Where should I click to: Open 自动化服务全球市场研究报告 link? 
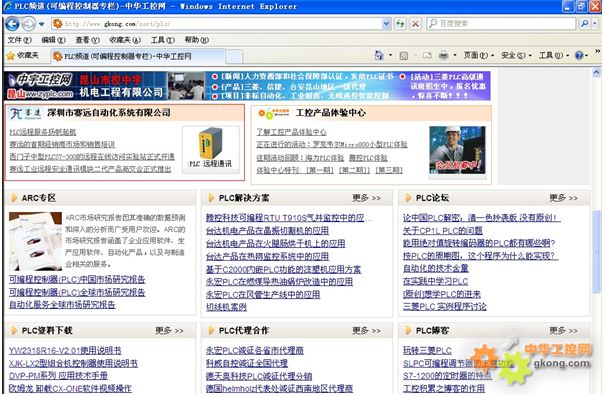click(x=62, y=305)
